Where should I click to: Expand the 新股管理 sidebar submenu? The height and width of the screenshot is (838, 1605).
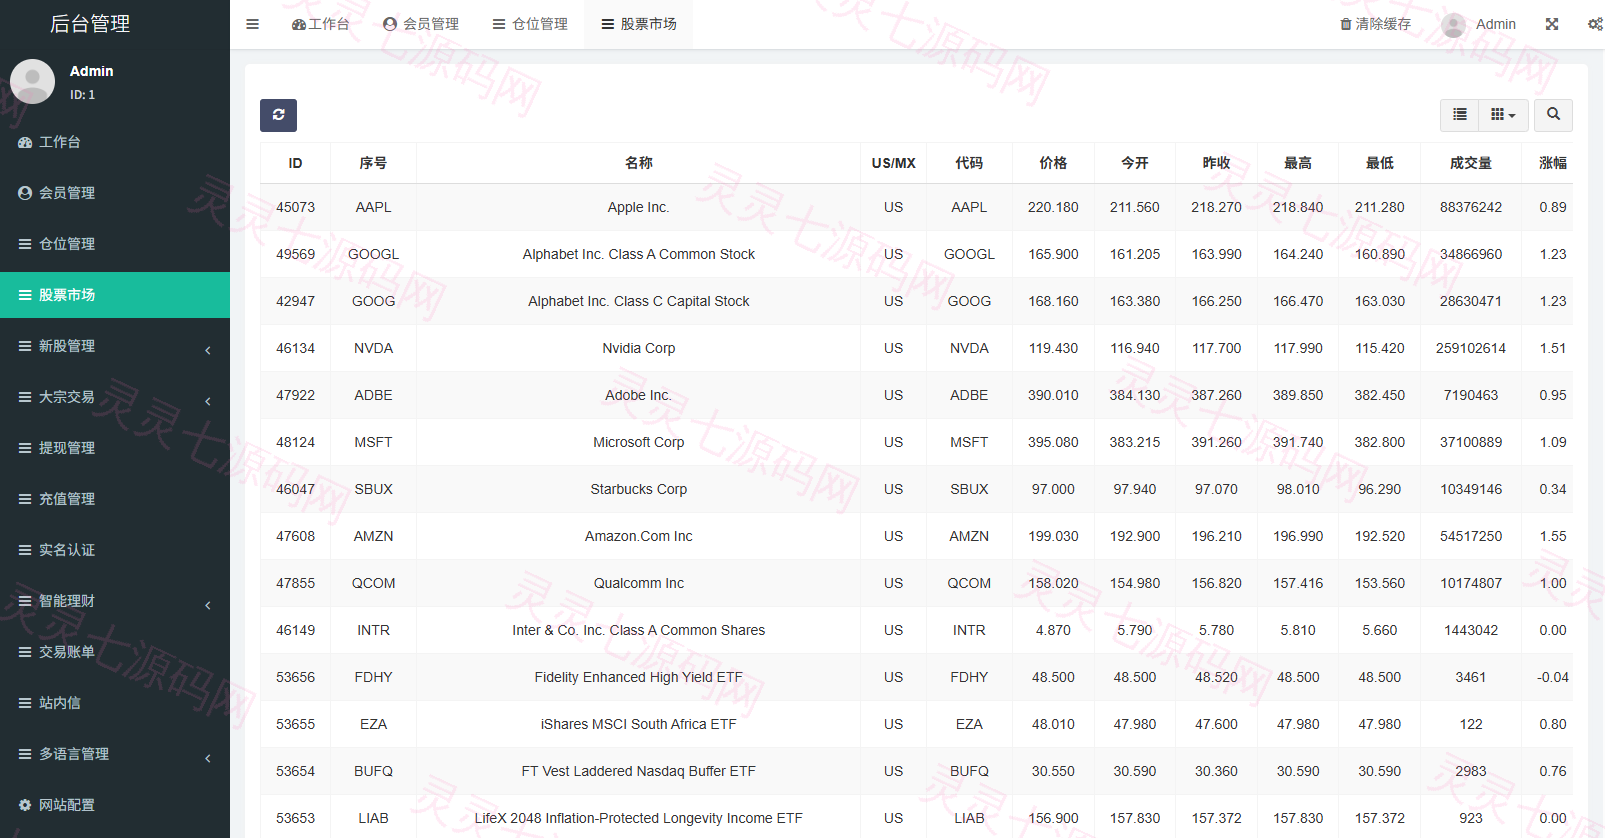[115, 346]
